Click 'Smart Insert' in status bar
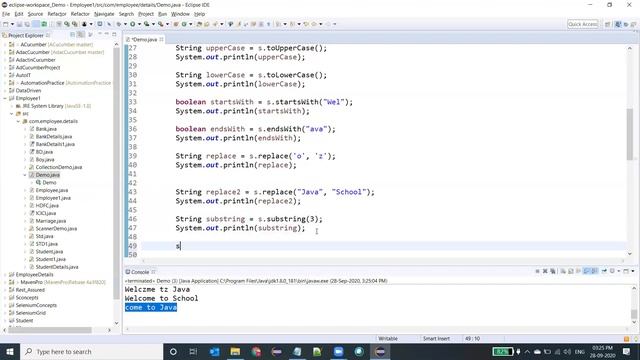640x360 pixels. pos(436,338)
